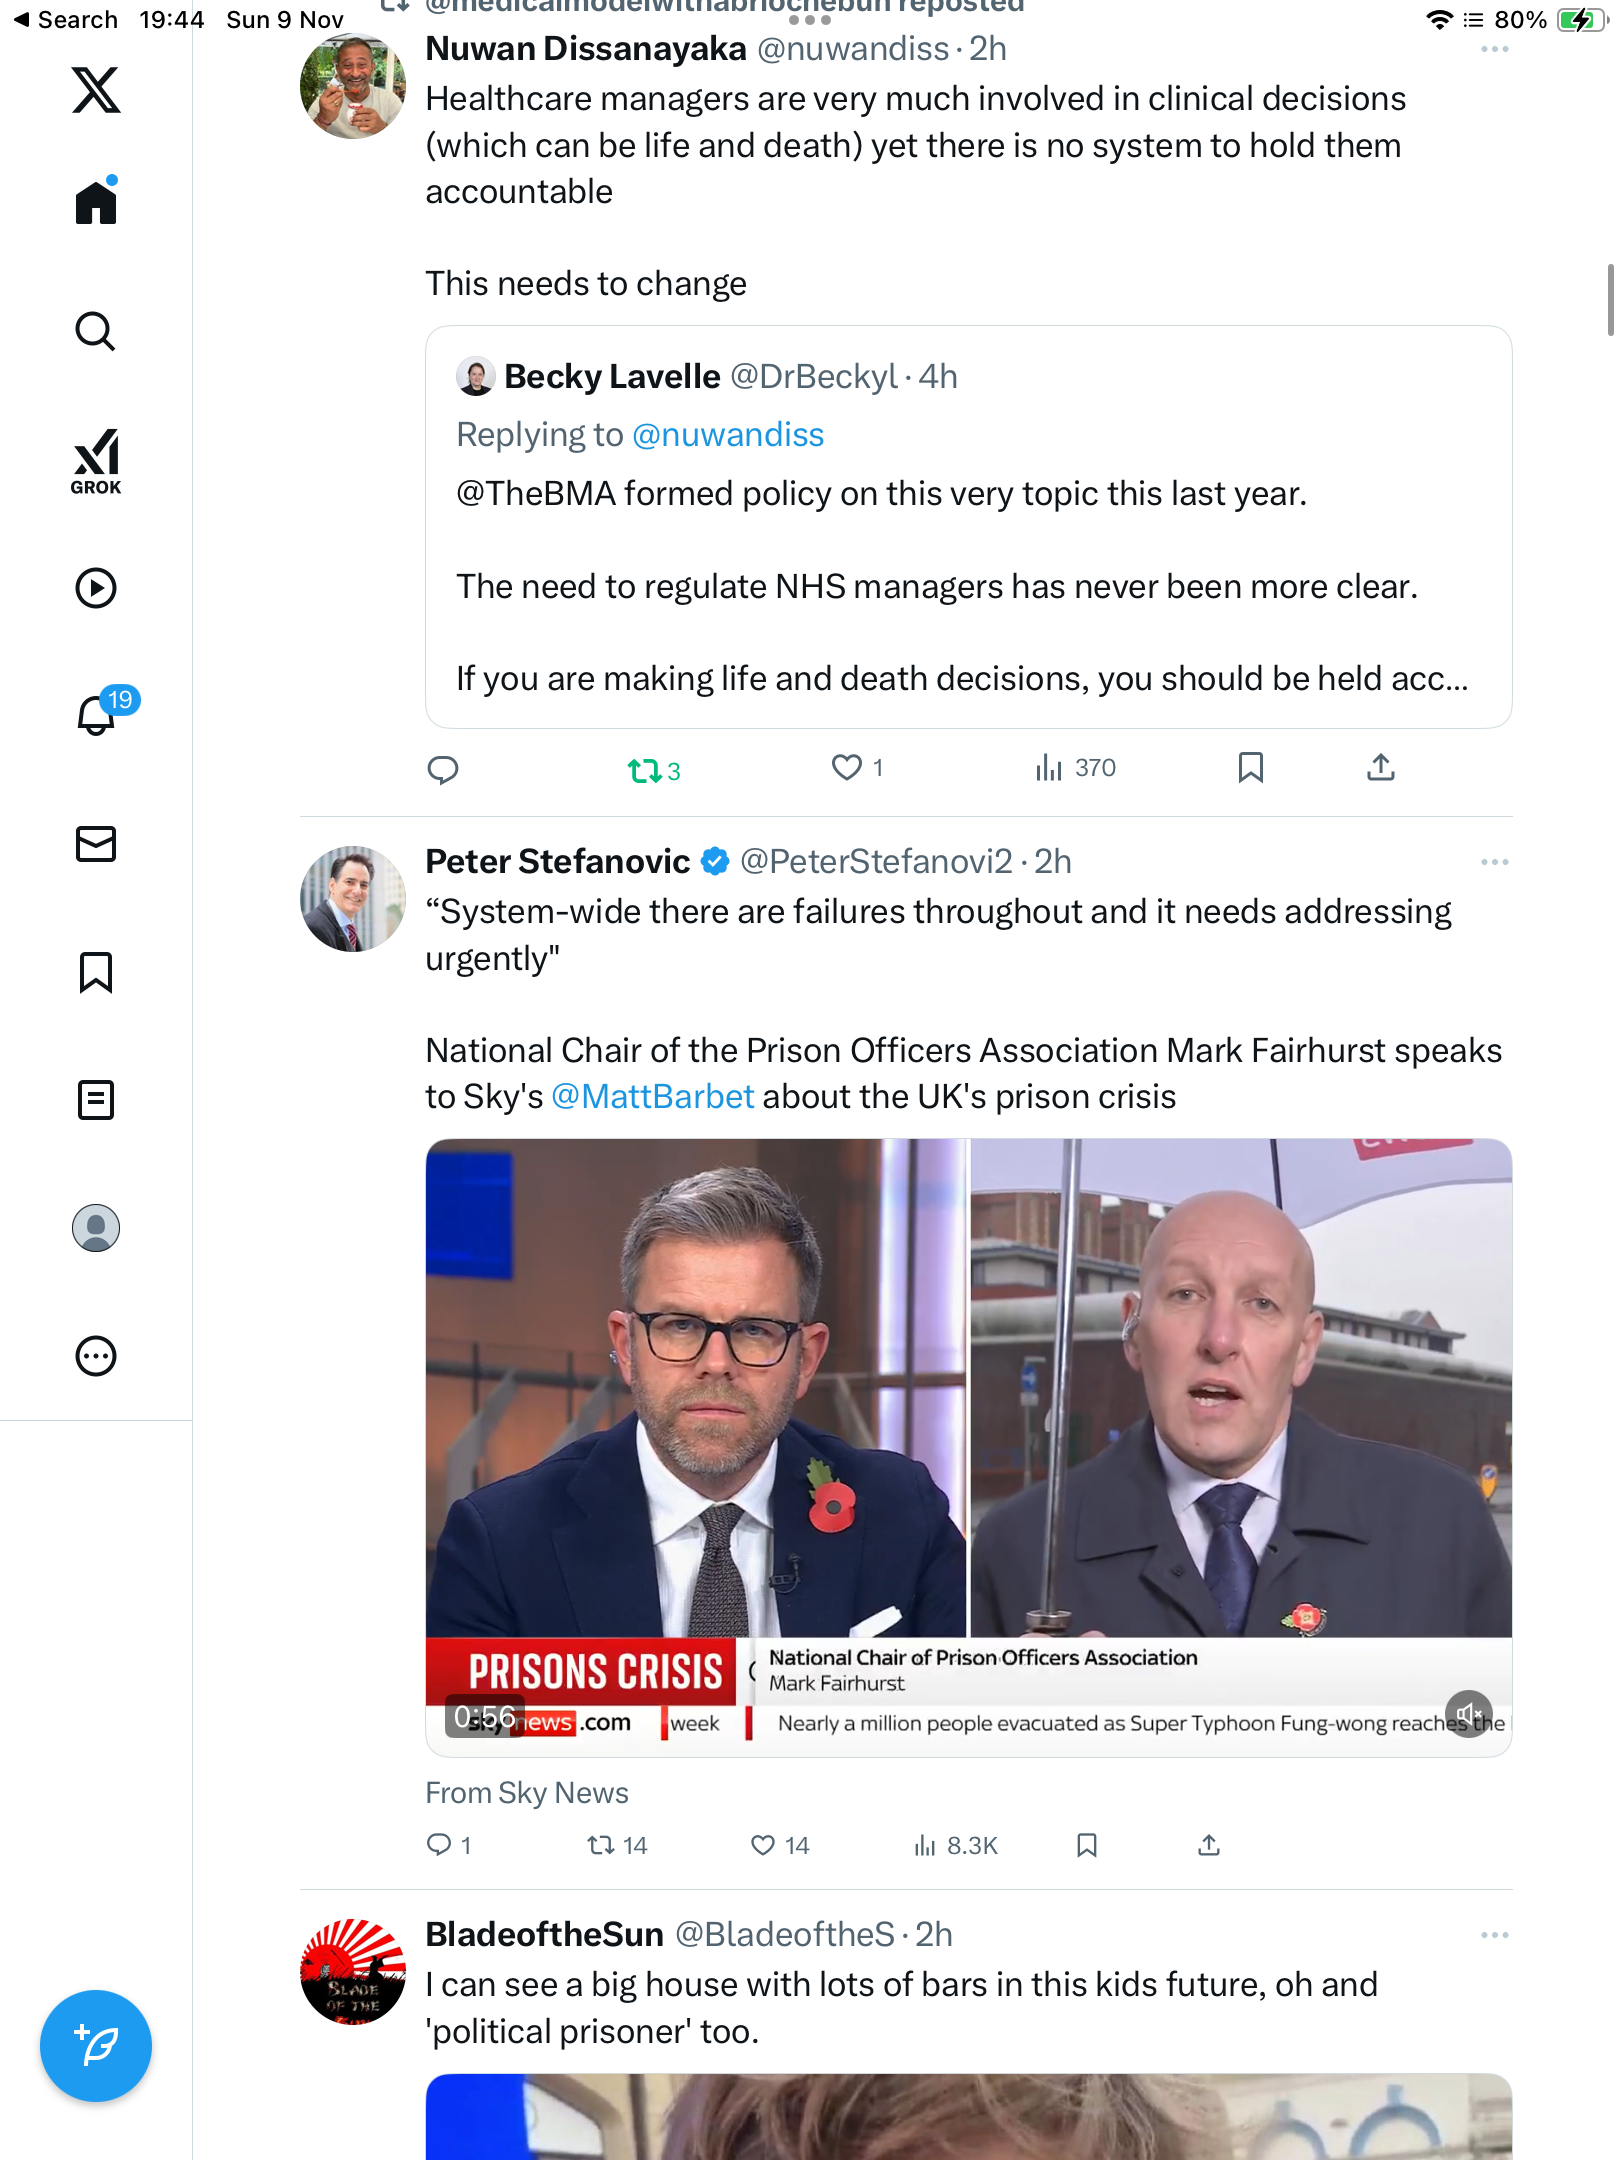Compose a new post
1620x2160 pixels.
point(96,2045)
